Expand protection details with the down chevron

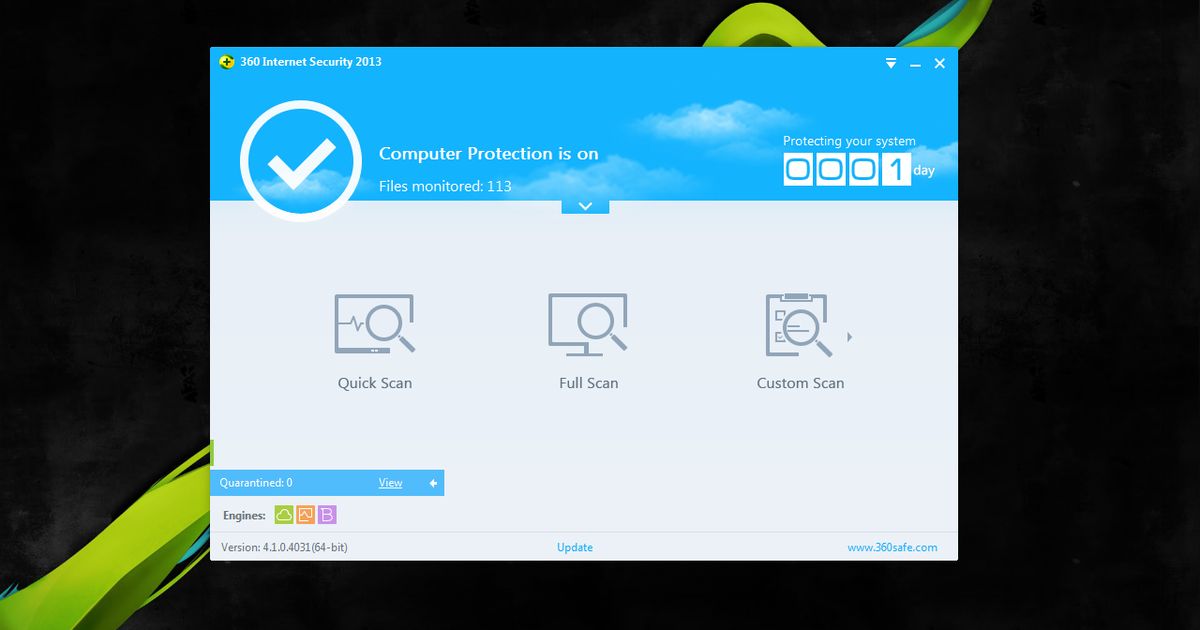point(585,205)
